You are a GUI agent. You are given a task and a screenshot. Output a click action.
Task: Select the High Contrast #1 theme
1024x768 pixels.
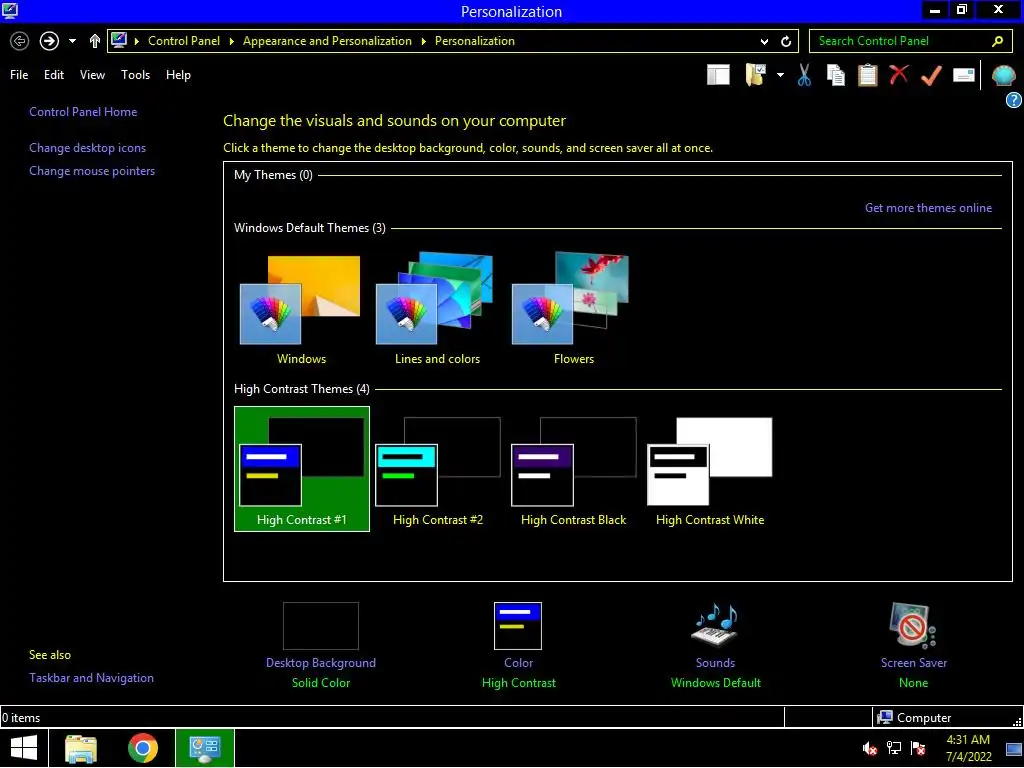[x=302, y=469]
